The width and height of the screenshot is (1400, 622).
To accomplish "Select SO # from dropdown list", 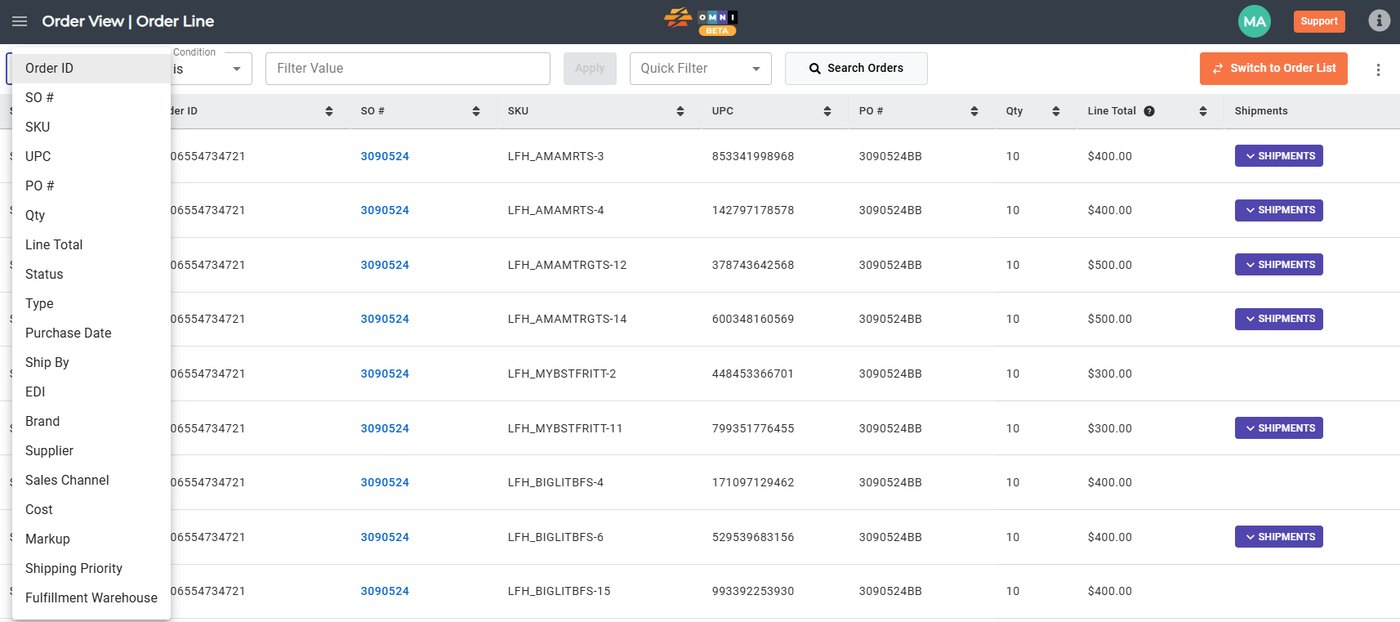I will tap(91, 98).
